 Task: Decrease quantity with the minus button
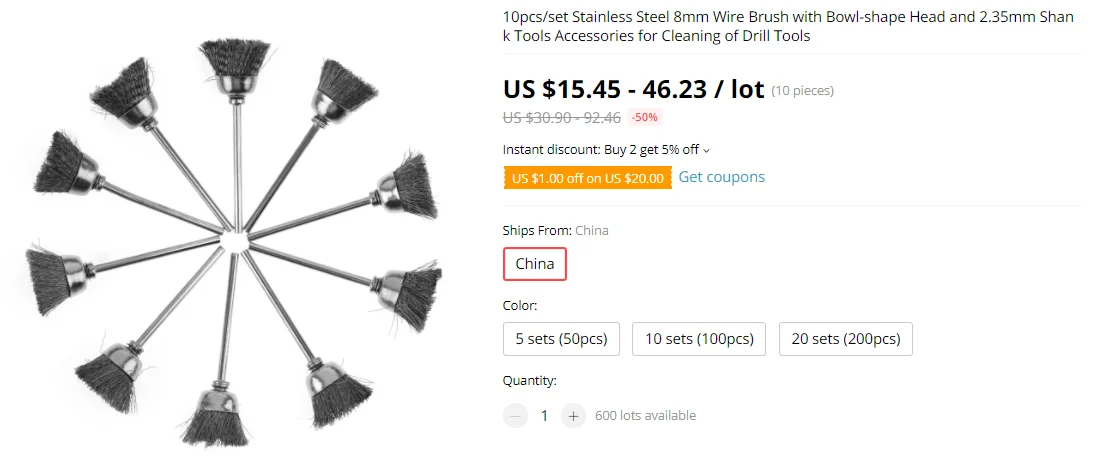pos(515,416)
